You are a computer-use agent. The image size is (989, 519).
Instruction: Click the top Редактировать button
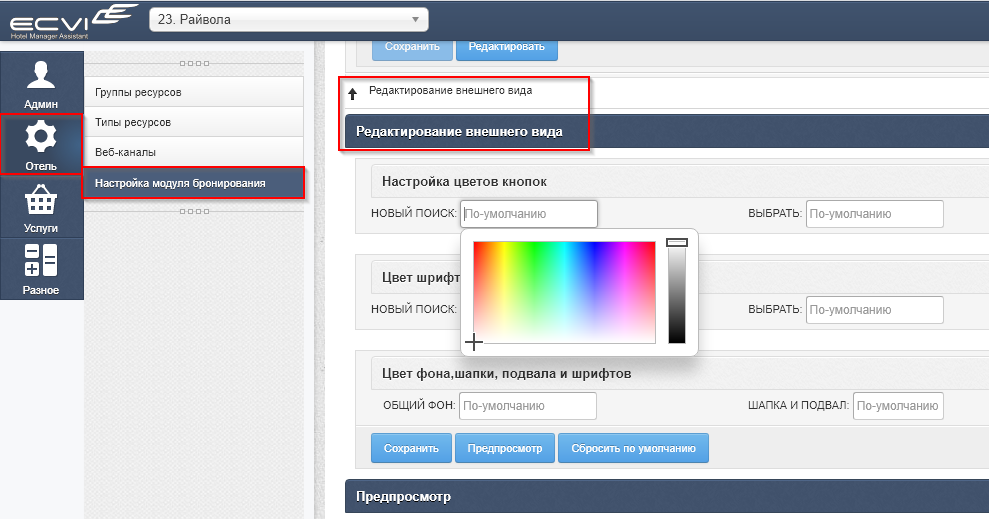[x=506, y=47]
